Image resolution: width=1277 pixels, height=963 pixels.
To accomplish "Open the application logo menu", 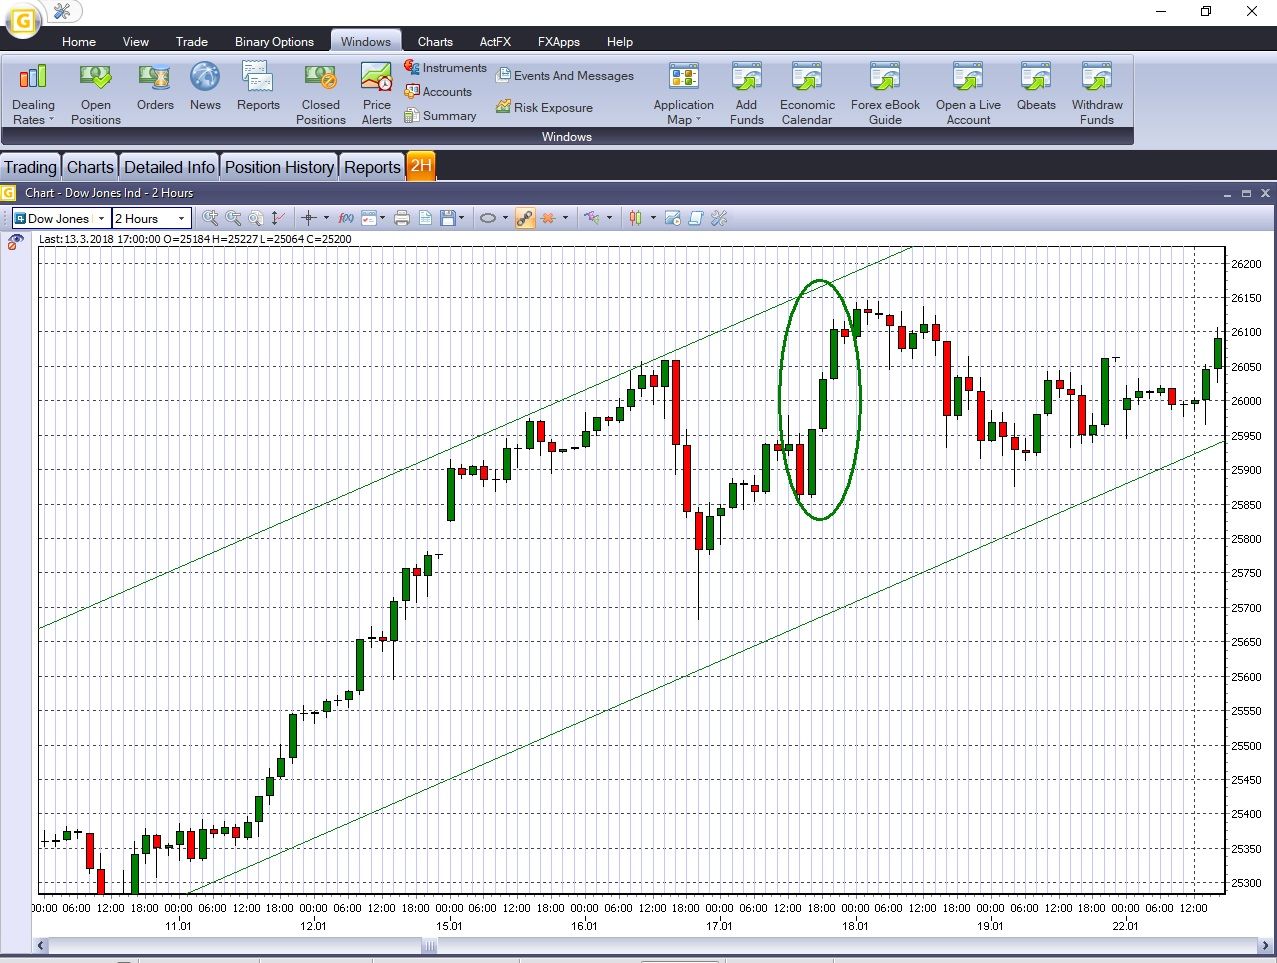I will coord(21,19).
